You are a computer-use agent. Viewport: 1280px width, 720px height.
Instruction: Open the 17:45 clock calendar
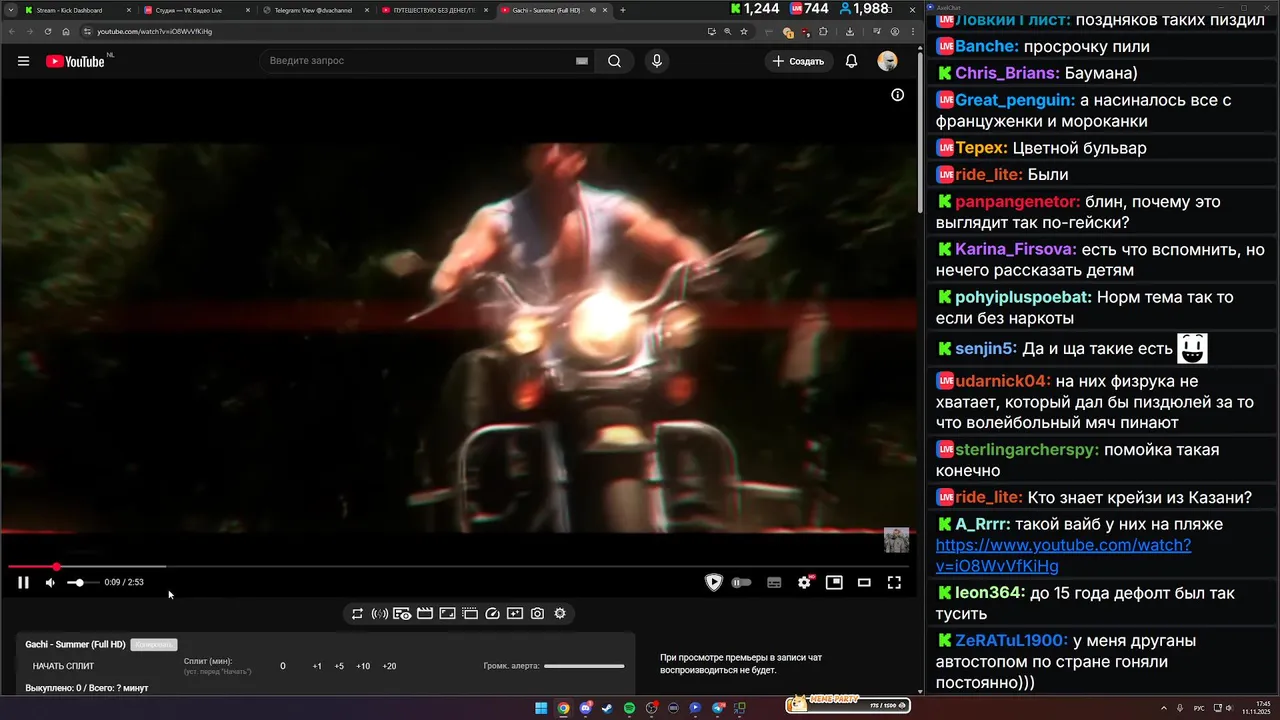click(1255, 708)
